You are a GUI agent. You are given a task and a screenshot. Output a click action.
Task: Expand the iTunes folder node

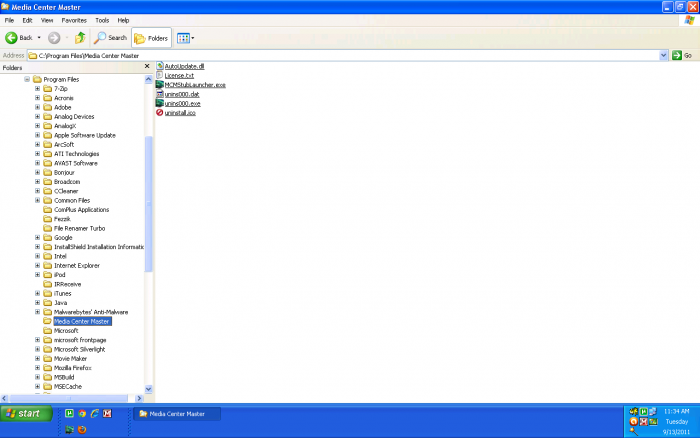tap(37, 293)
